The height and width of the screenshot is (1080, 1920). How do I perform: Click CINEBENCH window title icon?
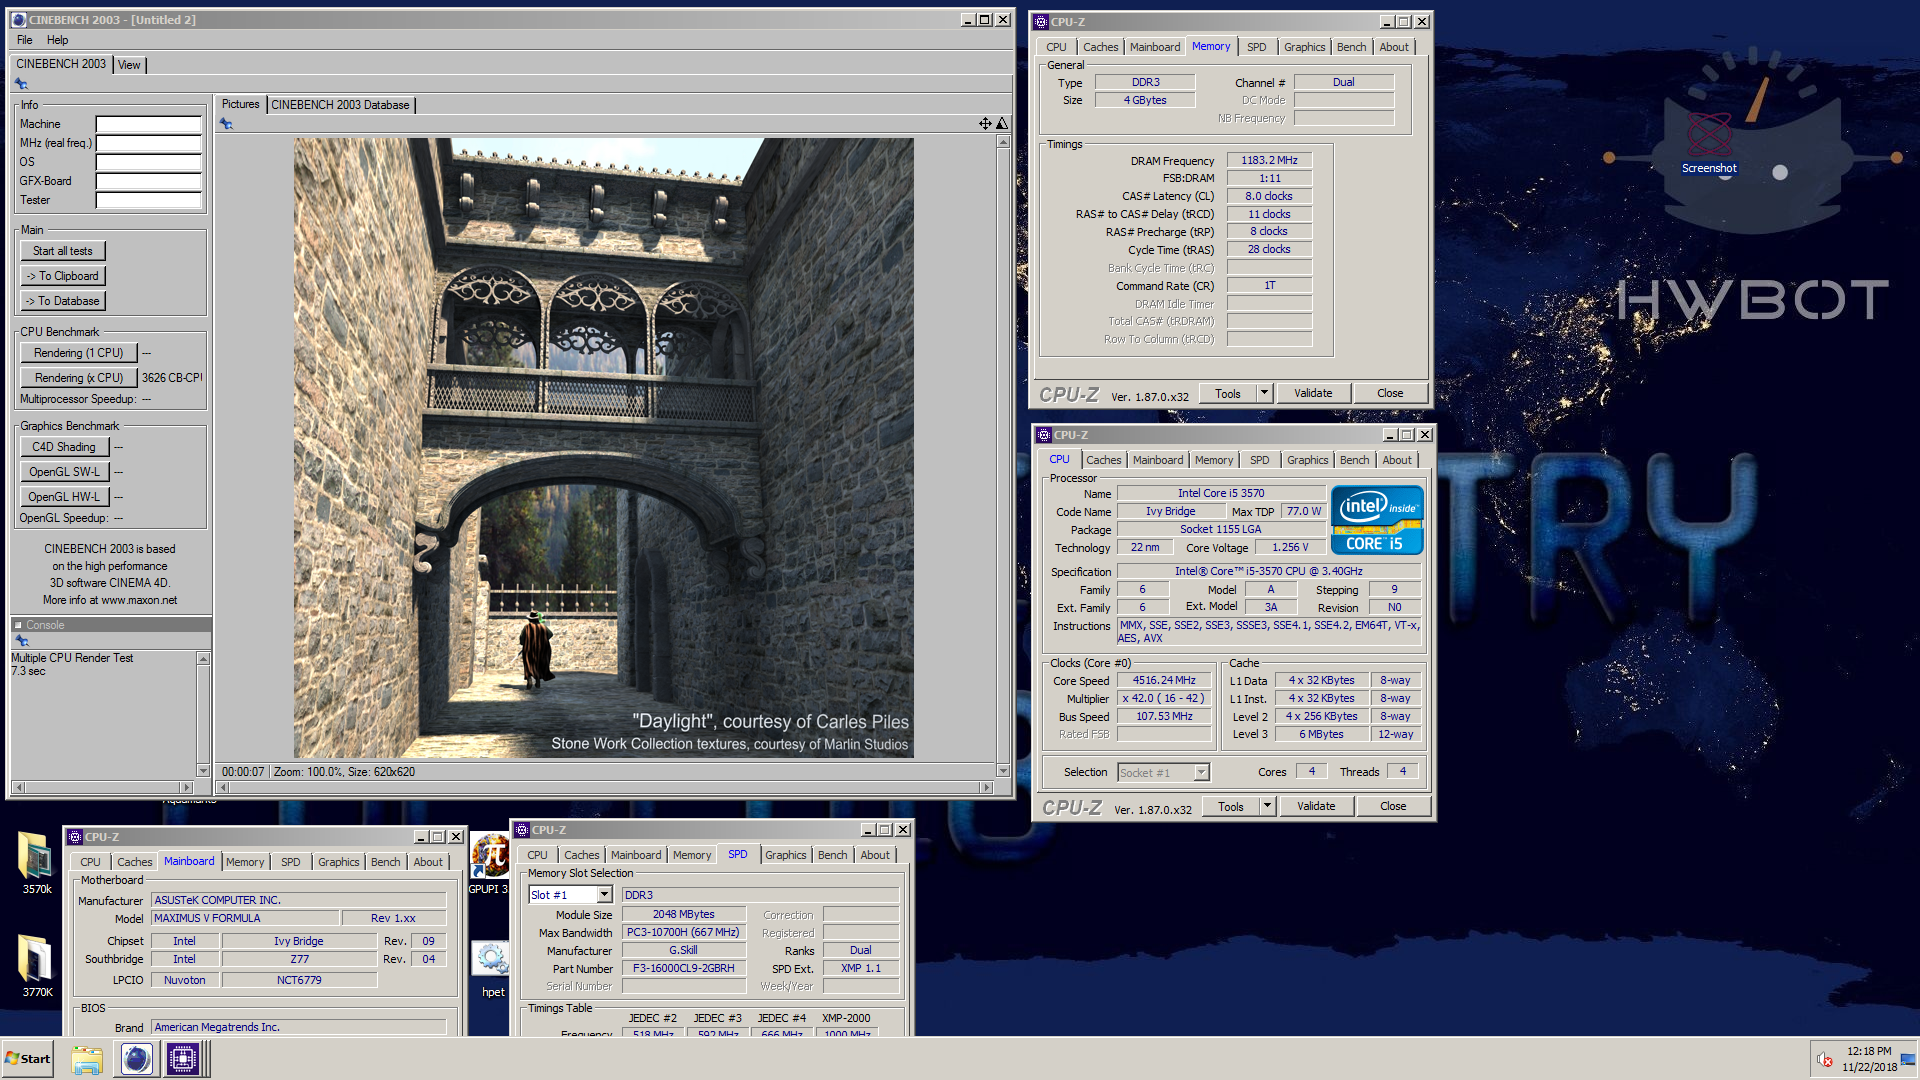18,20
